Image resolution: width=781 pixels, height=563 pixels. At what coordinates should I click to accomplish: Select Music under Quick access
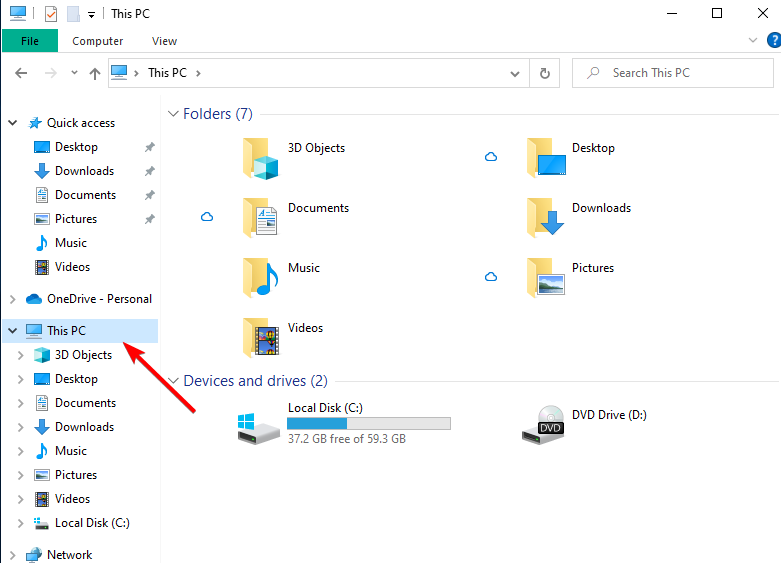pyautogui.click(x=71, y=243)
